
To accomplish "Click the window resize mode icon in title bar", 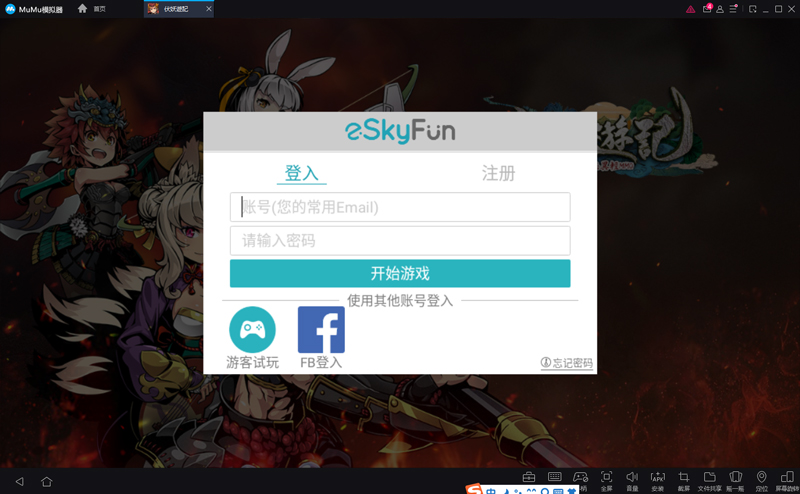I will pos(753,9).
